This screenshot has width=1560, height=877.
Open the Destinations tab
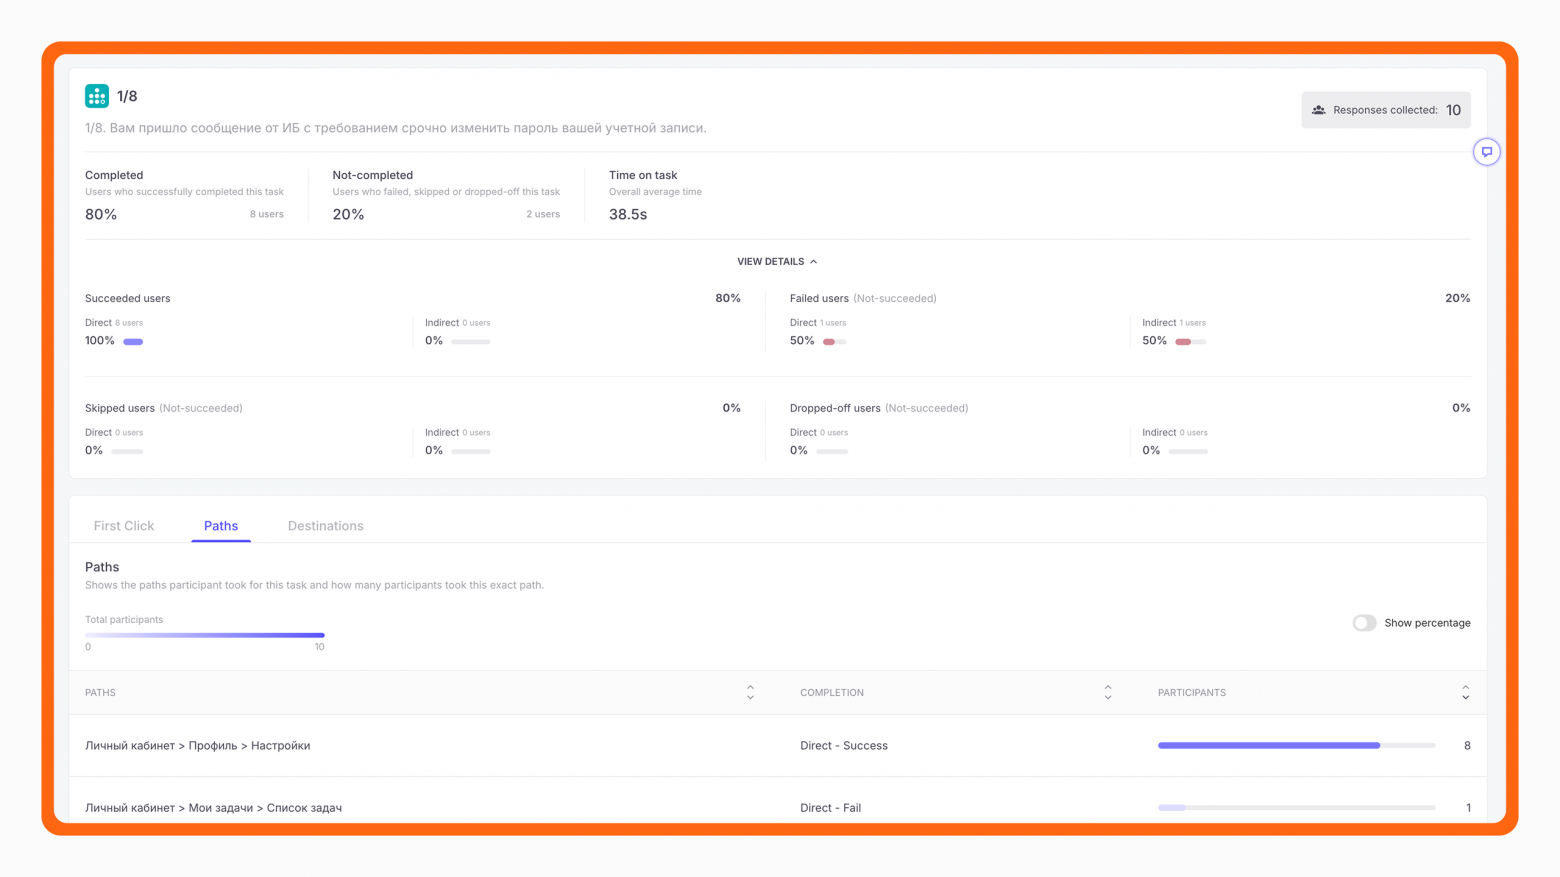[326, 526]
